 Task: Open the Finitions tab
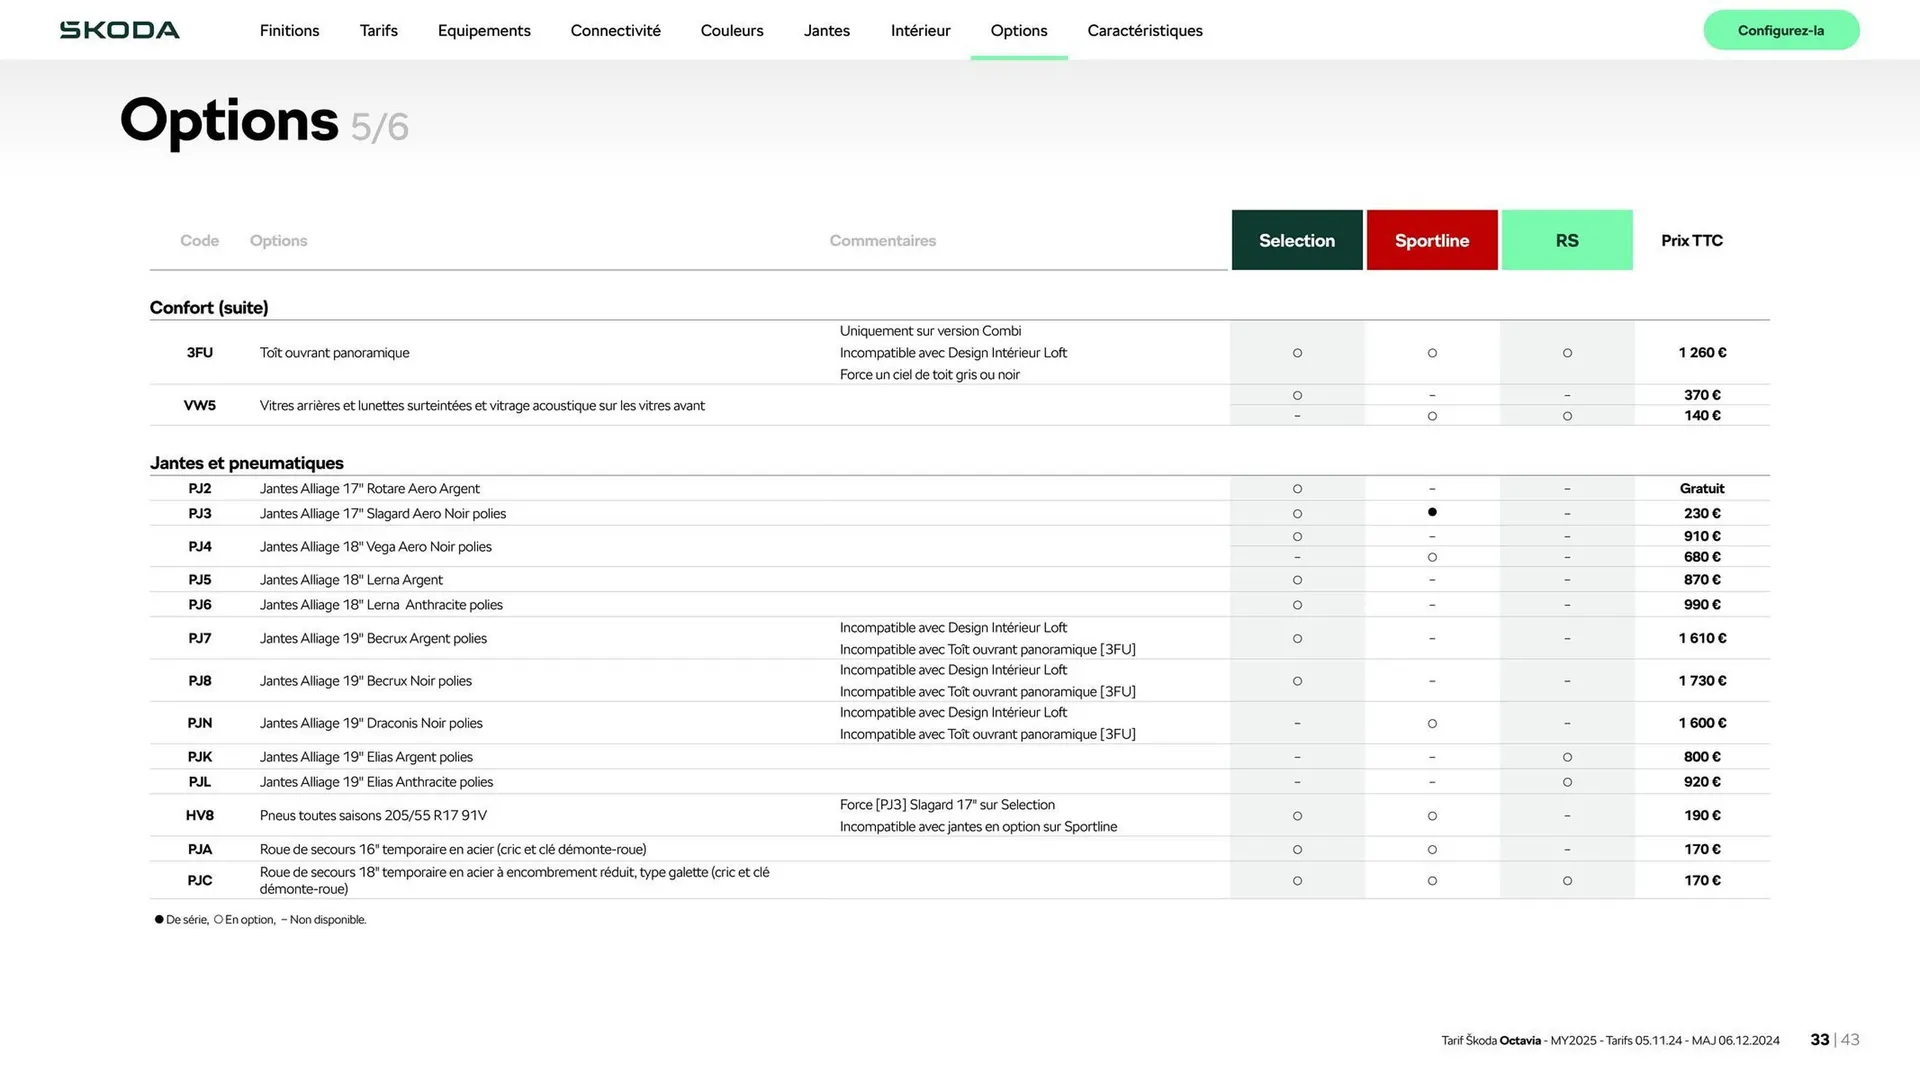pos(289,31)
